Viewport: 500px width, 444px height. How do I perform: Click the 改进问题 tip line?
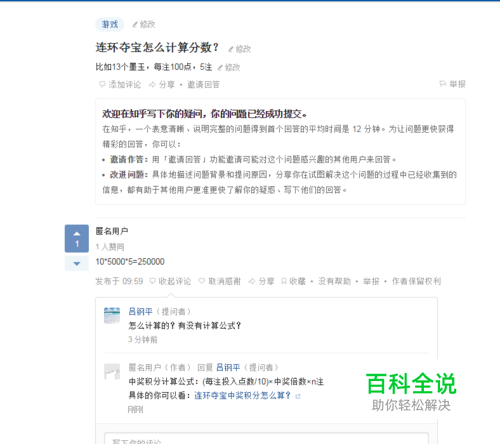tap(279, 182)
